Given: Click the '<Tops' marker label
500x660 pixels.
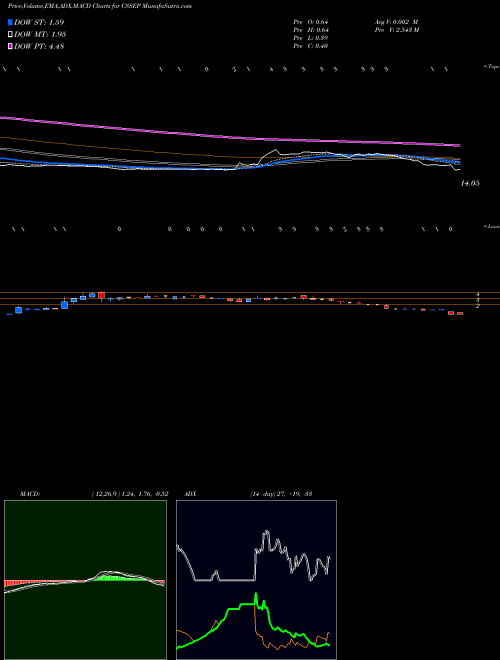Looking at the screenshot, I should tap(491, 67).
